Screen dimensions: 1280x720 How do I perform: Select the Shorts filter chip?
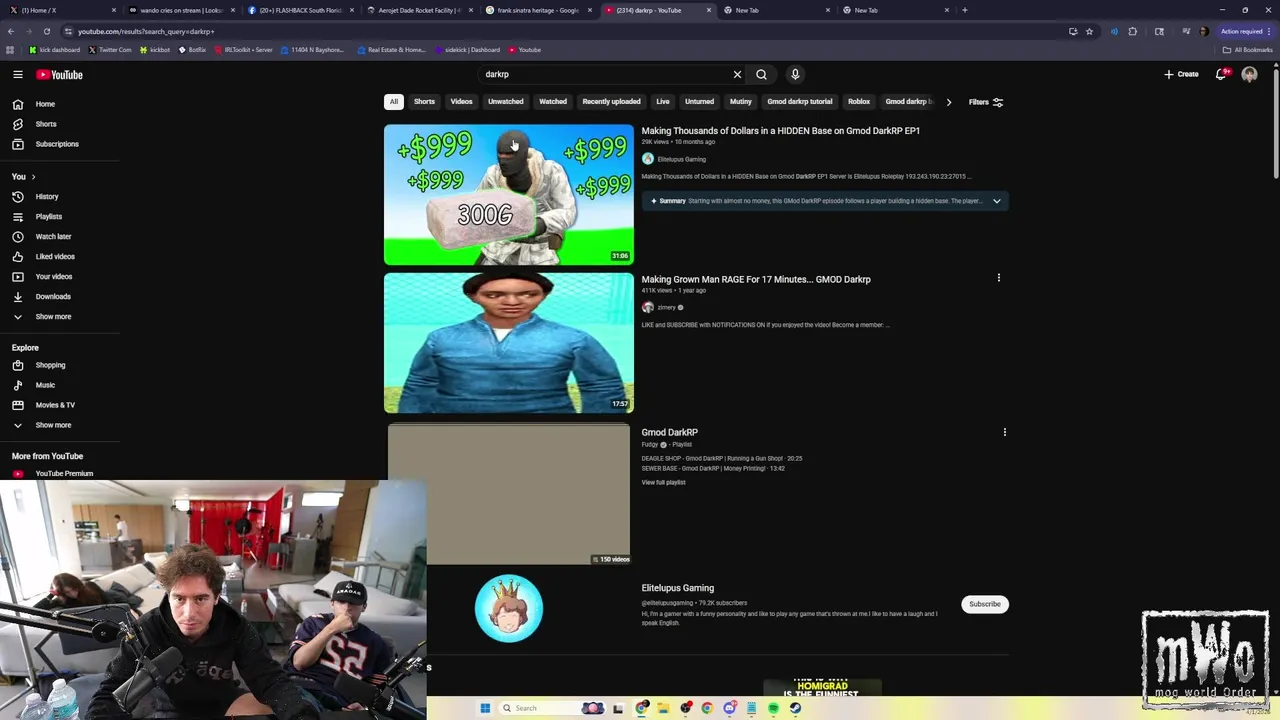(x=424, y=102)
